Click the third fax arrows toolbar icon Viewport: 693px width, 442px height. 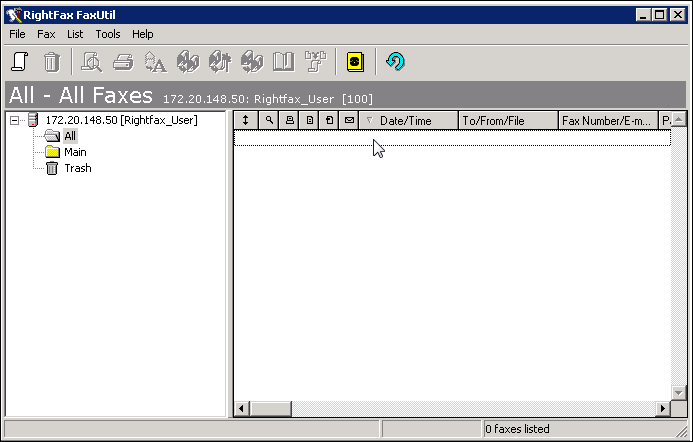[252, 61]
